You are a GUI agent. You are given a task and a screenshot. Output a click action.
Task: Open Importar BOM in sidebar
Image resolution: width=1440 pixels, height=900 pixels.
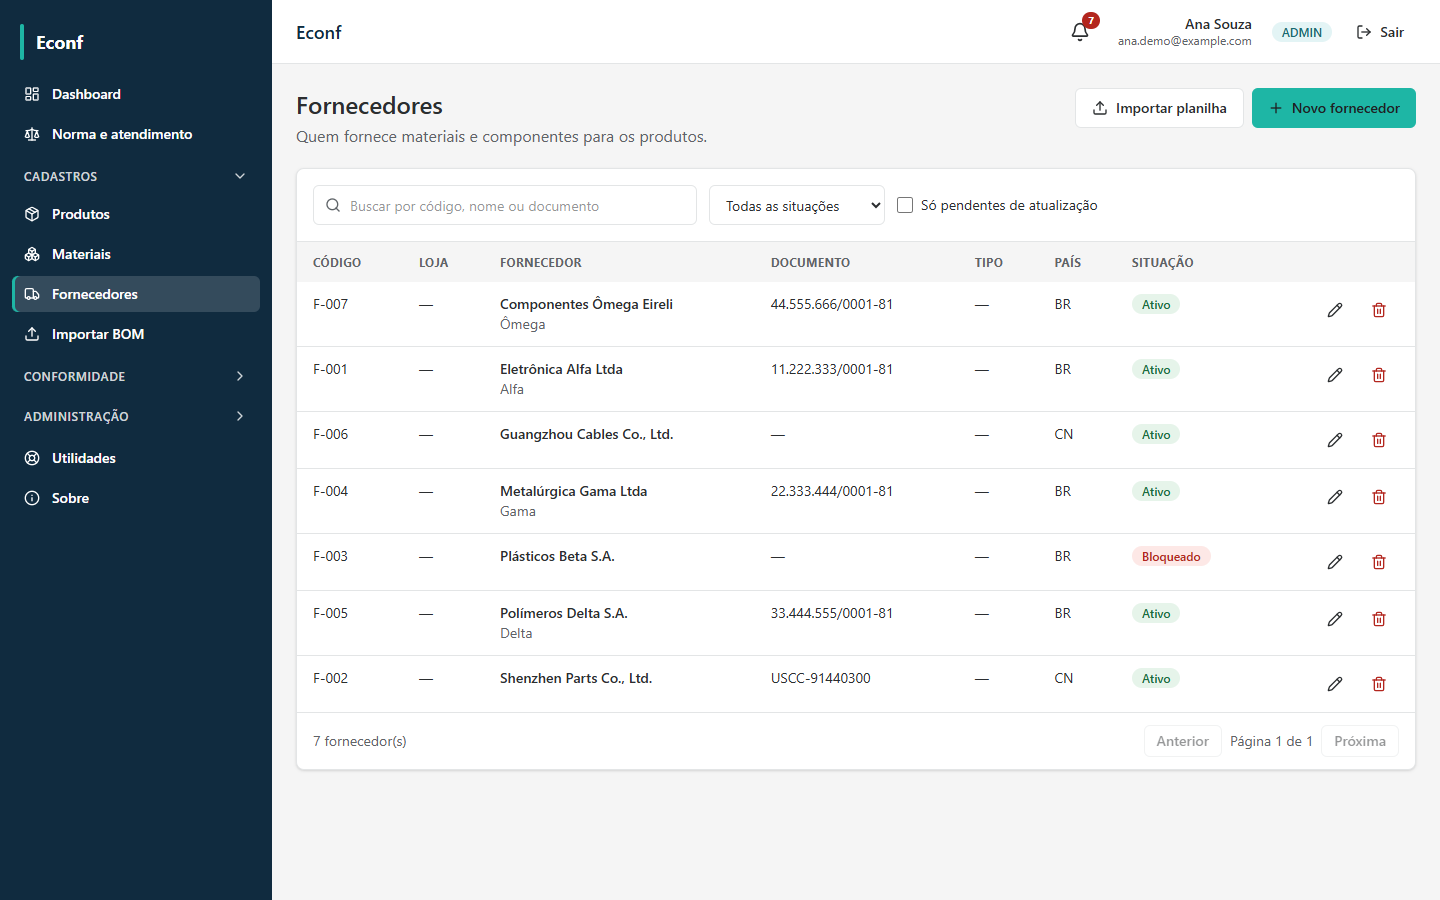point(136,334)
